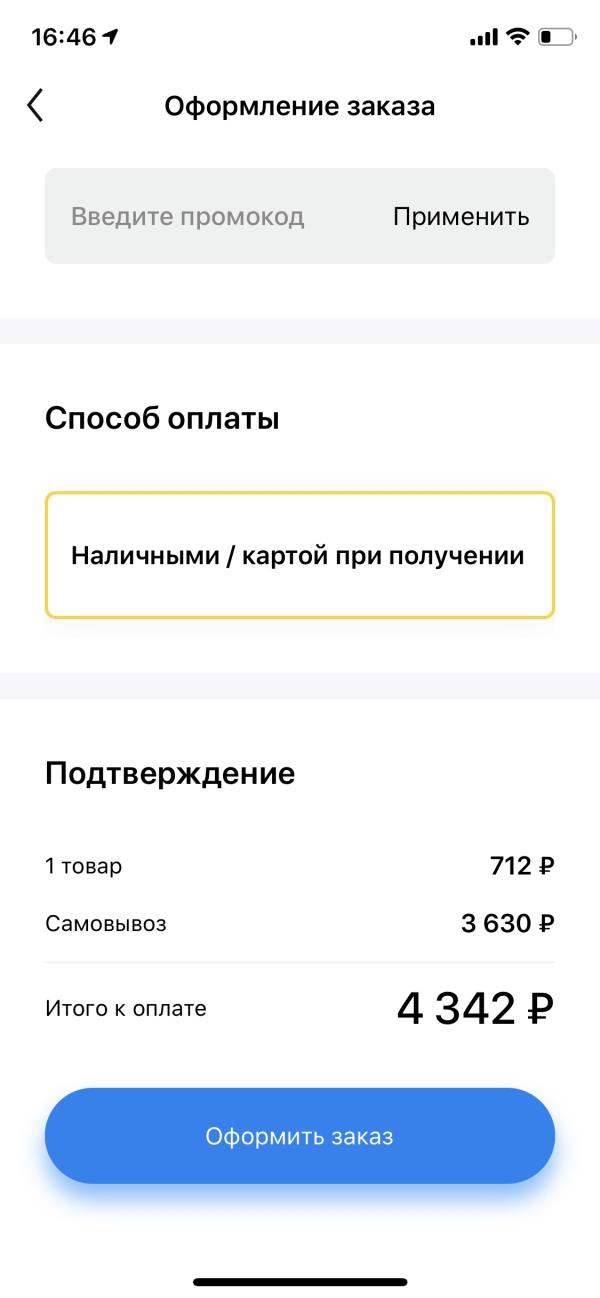This screenshot has height=1298, width=600.
Task: Tap the 3 630 ₽ pickup cost
Action: pyautogui.click(x=507, y=924)
